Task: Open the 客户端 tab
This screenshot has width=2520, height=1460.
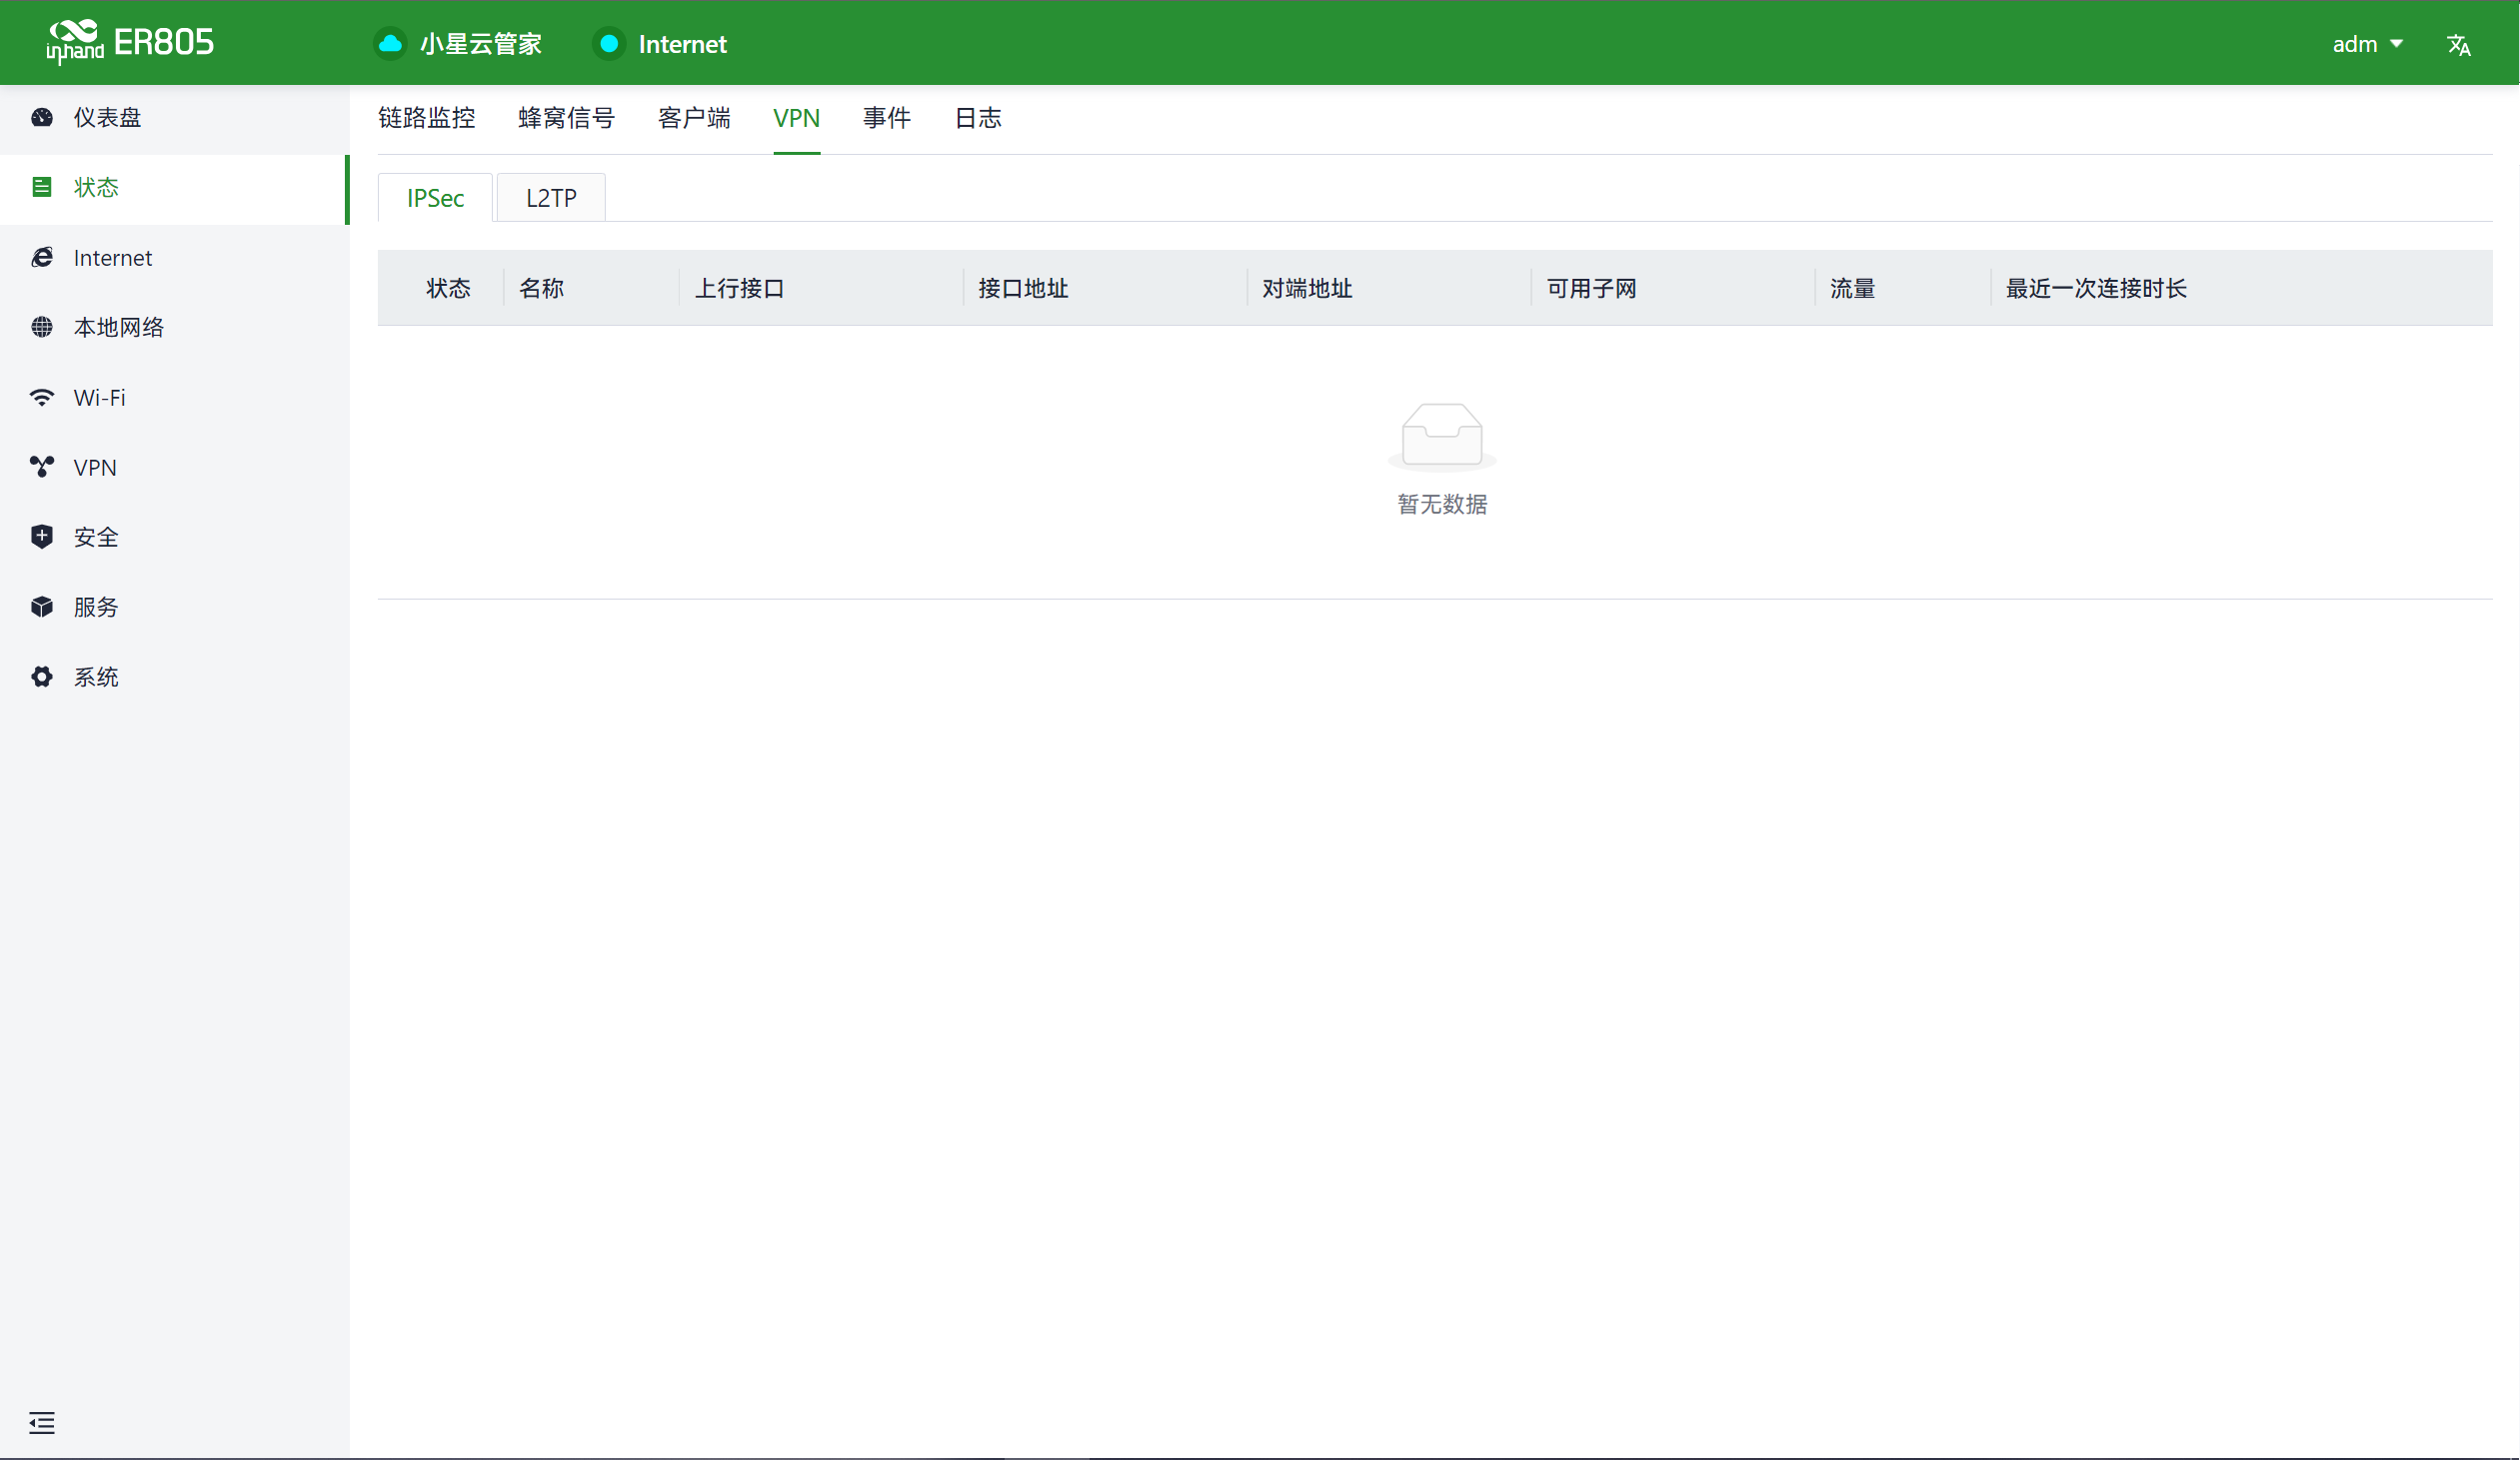Action: tap(694, 118)
